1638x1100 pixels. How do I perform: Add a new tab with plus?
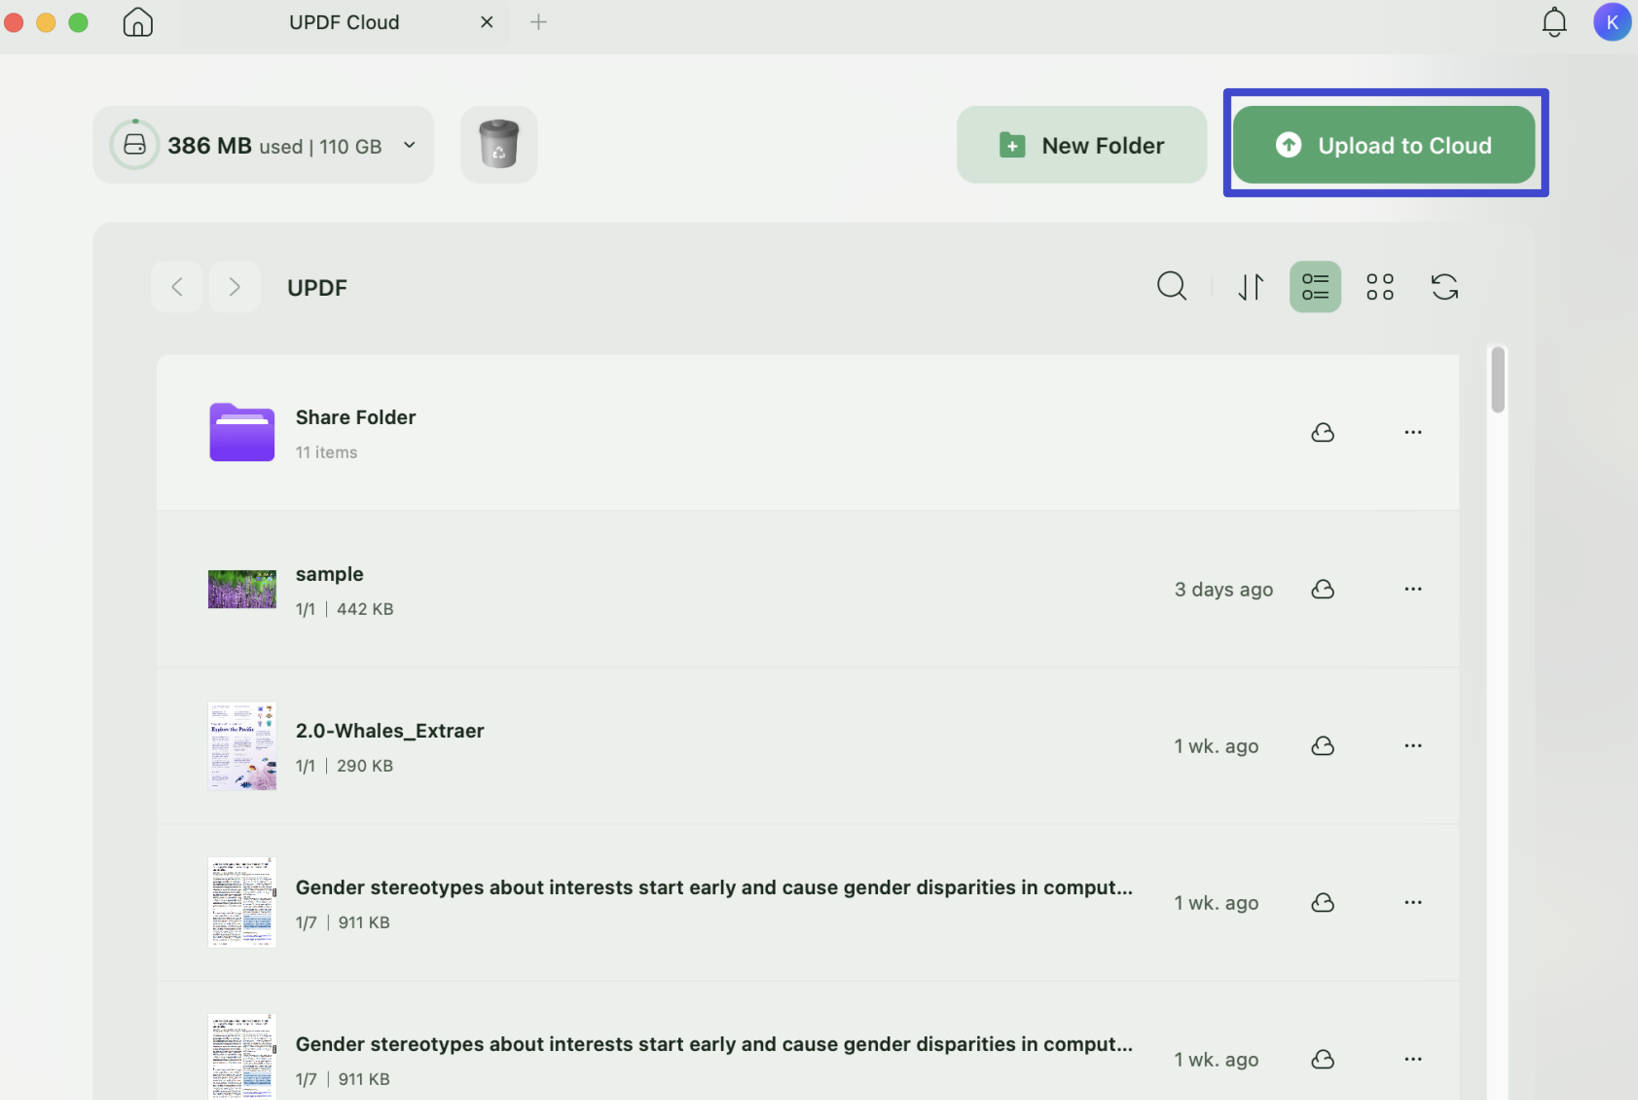point(539,22)
